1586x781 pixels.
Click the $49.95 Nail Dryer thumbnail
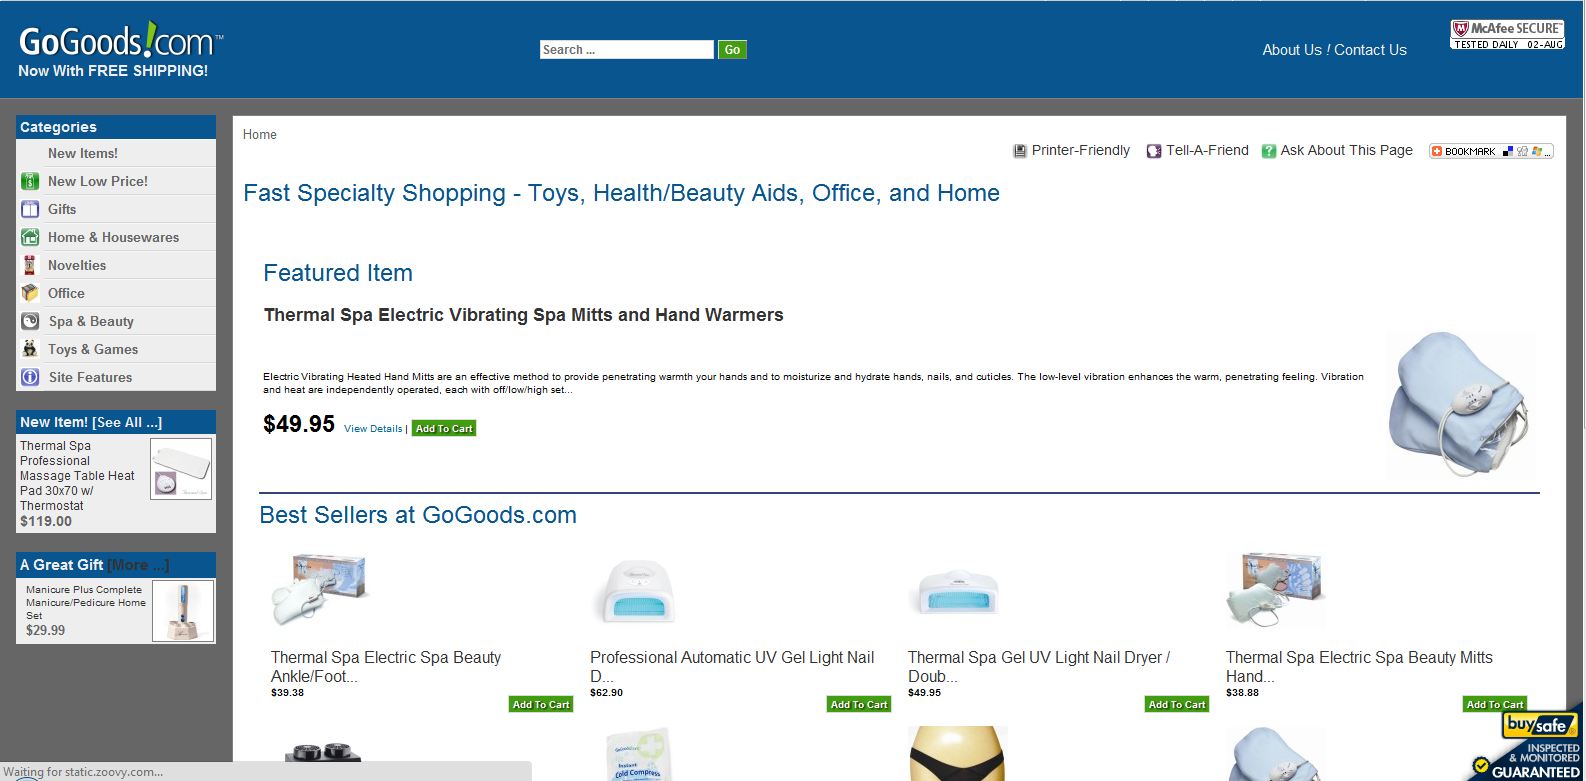tap(957, 590)
